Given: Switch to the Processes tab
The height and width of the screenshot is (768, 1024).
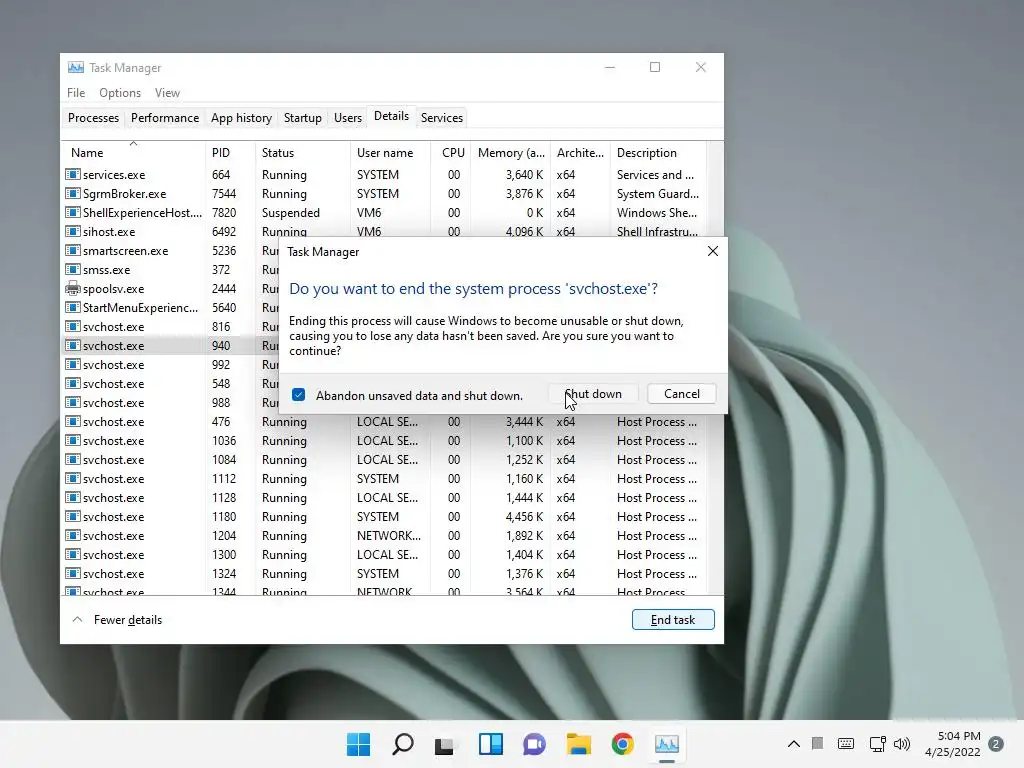Looking at the screenshot, I should pyautogui.click(x=93, y=118).
